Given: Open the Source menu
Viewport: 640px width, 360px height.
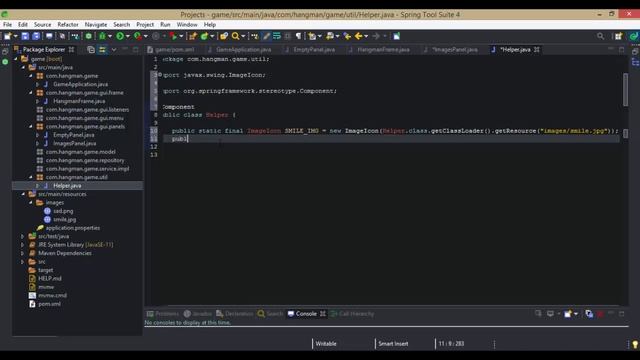Looking at the screenshot, I should pos(42,24).
